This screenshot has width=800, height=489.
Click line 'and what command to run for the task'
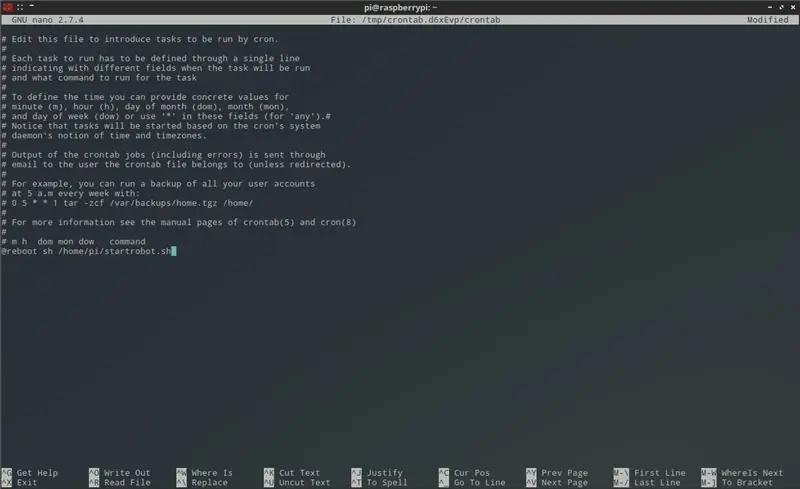(x=99, y=78)
